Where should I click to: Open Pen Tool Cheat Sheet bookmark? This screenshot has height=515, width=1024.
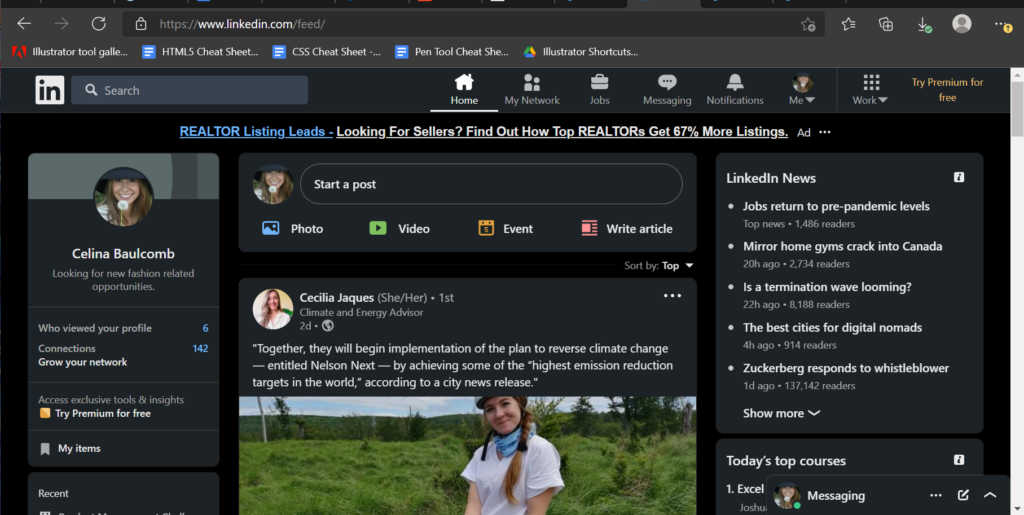click(452, 52)
